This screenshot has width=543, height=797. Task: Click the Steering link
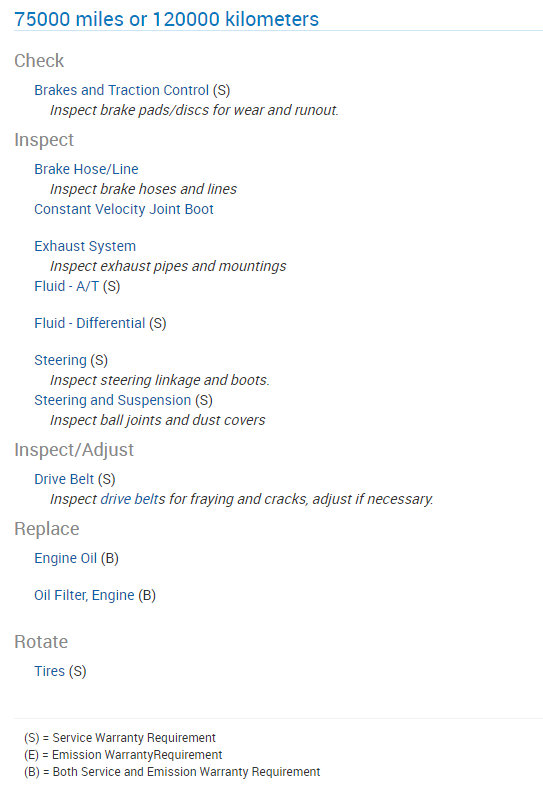tap(60, 360)
